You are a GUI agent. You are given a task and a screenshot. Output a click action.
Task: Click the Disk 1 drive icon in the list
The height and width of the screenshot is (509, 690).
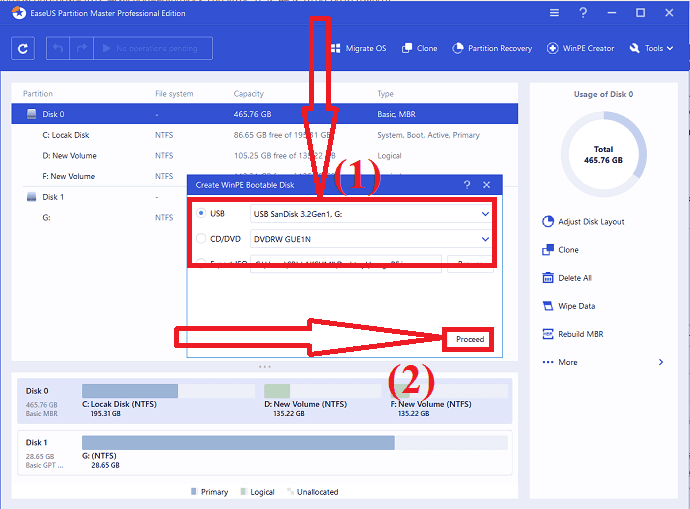(32, 197)
